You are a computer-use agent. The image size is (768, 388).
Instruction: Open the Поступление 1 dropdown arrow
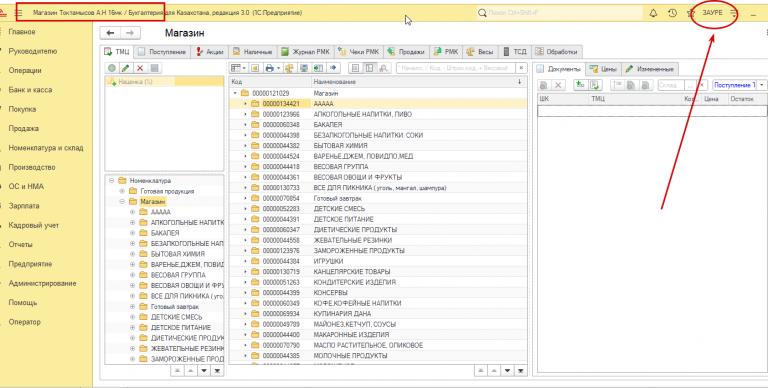(762, 85)
